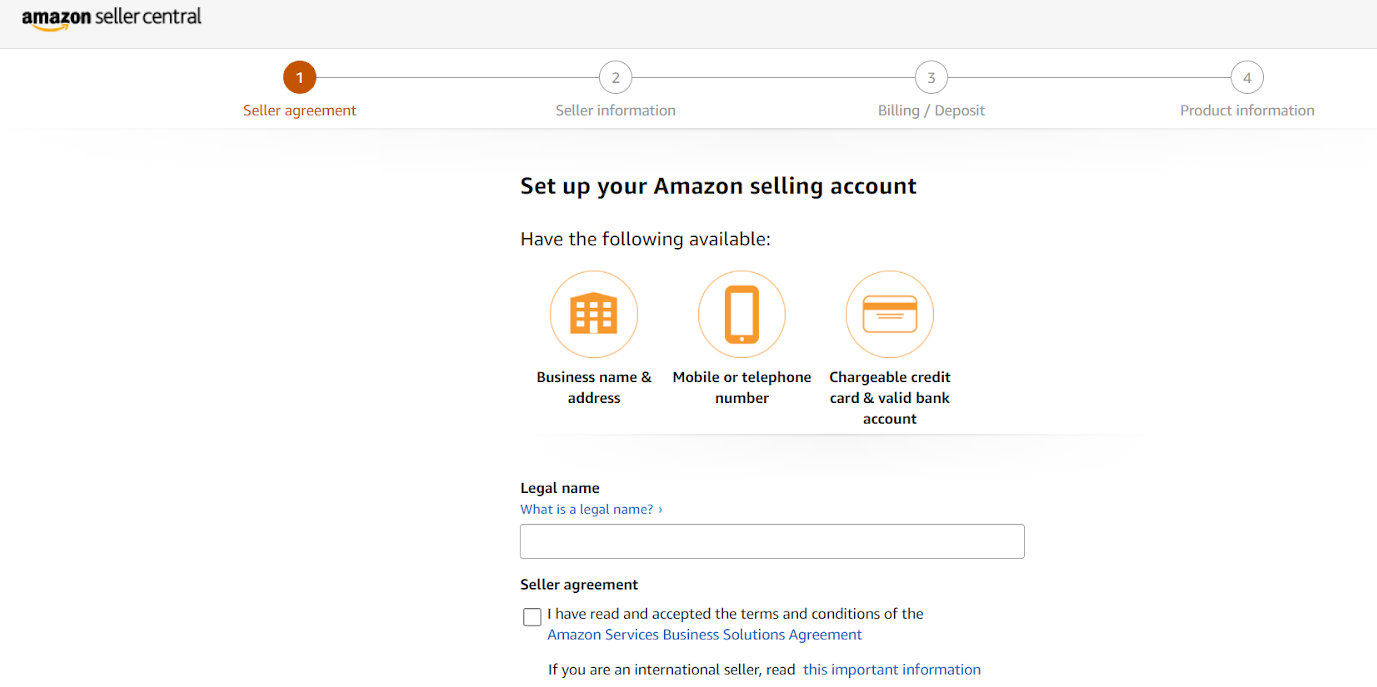Click the mobile phone icon
The width and height of the screenshot is (1377, 687).
point(742,314)
